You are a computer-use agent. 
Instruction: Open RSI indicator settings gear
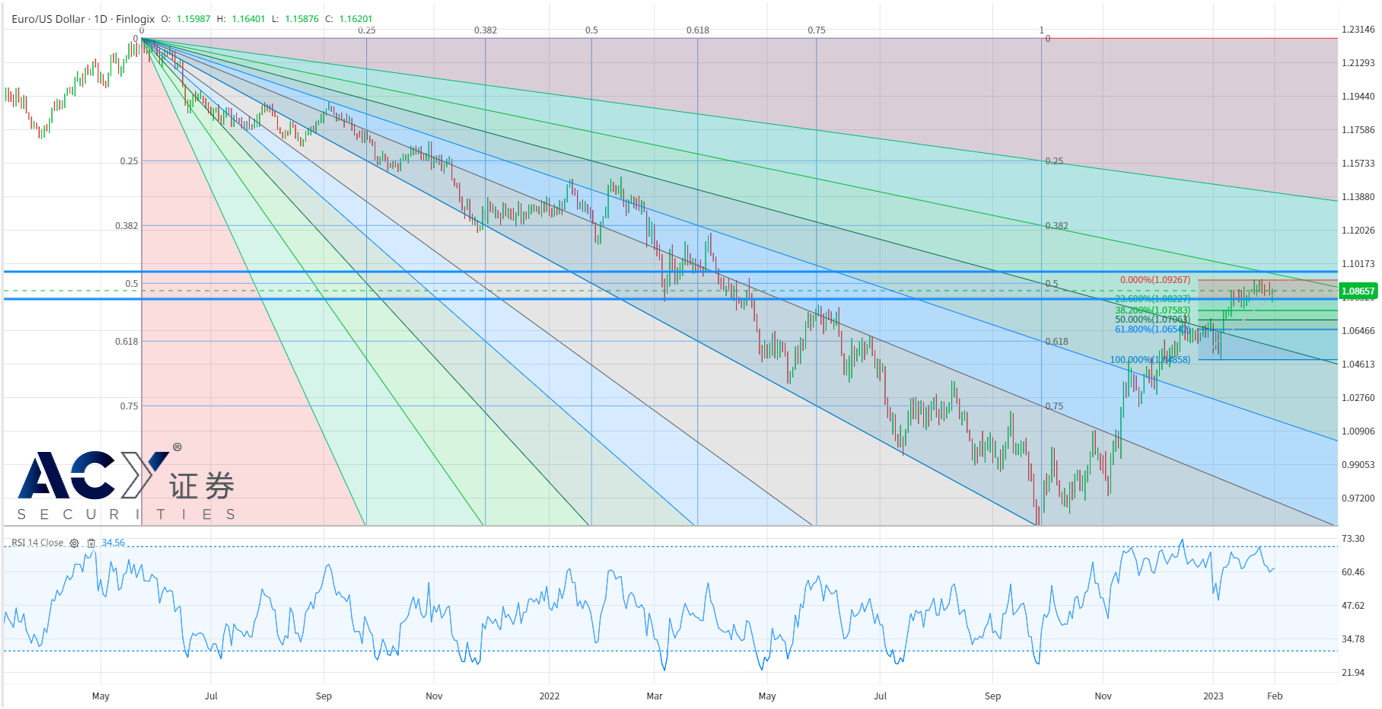74,543
